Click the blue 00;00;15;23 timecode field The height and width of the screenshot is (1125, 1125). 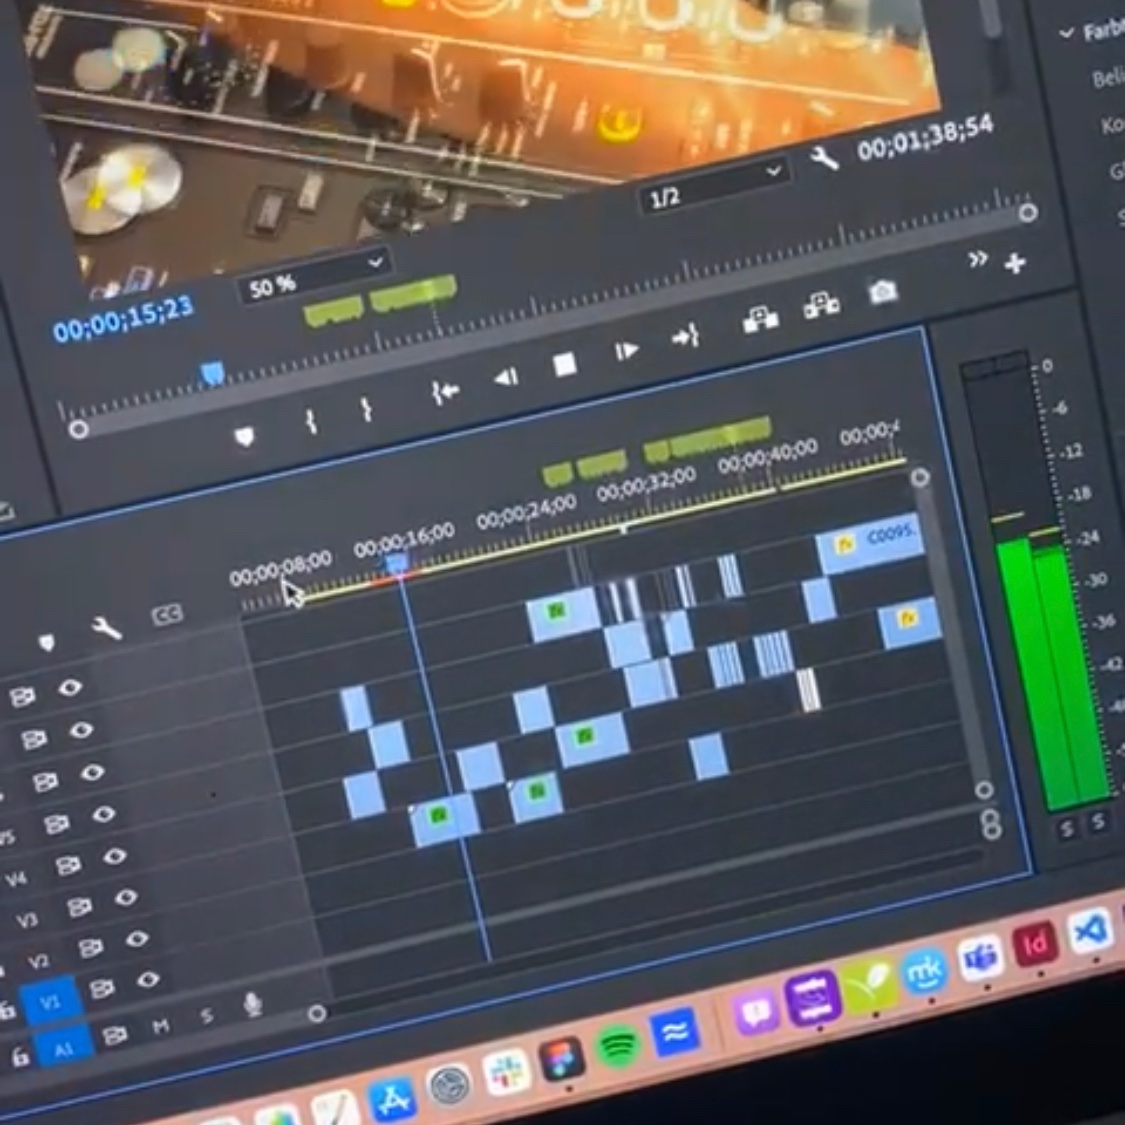pos(123,319)
